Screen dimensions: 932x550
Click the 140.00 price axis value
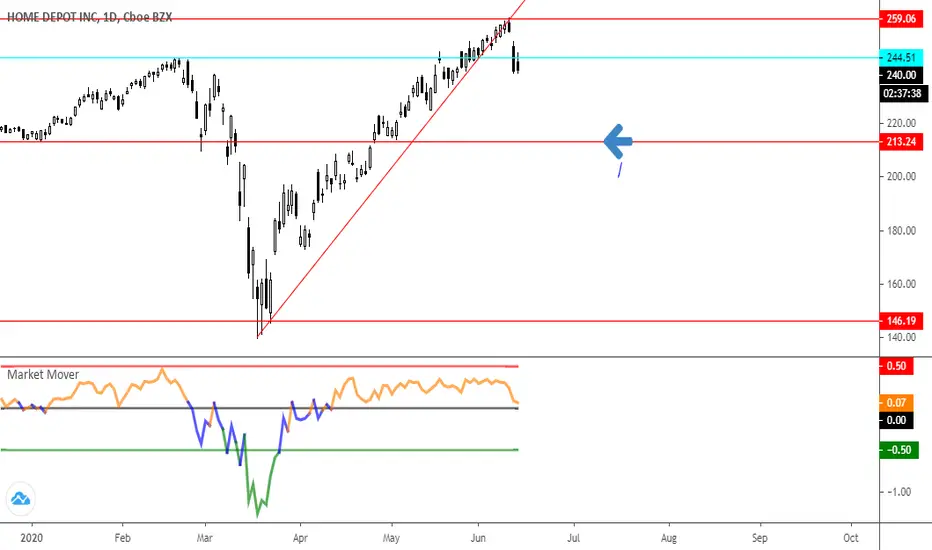[901, 337]
